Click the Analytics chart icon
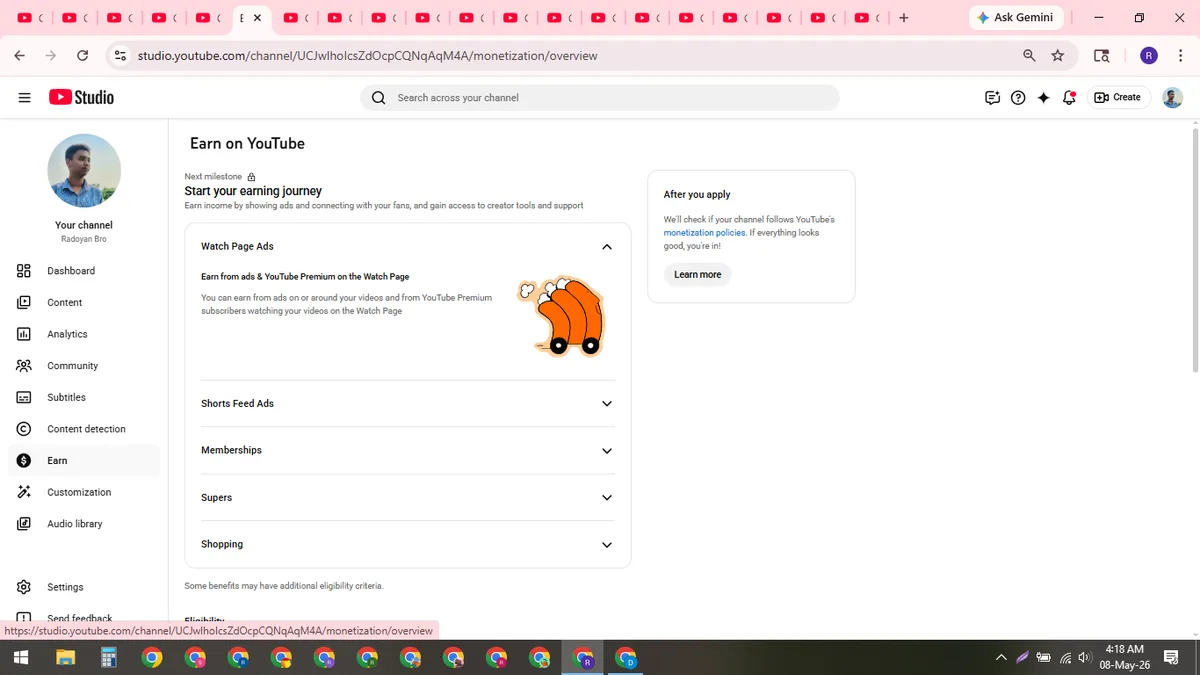 24,334
